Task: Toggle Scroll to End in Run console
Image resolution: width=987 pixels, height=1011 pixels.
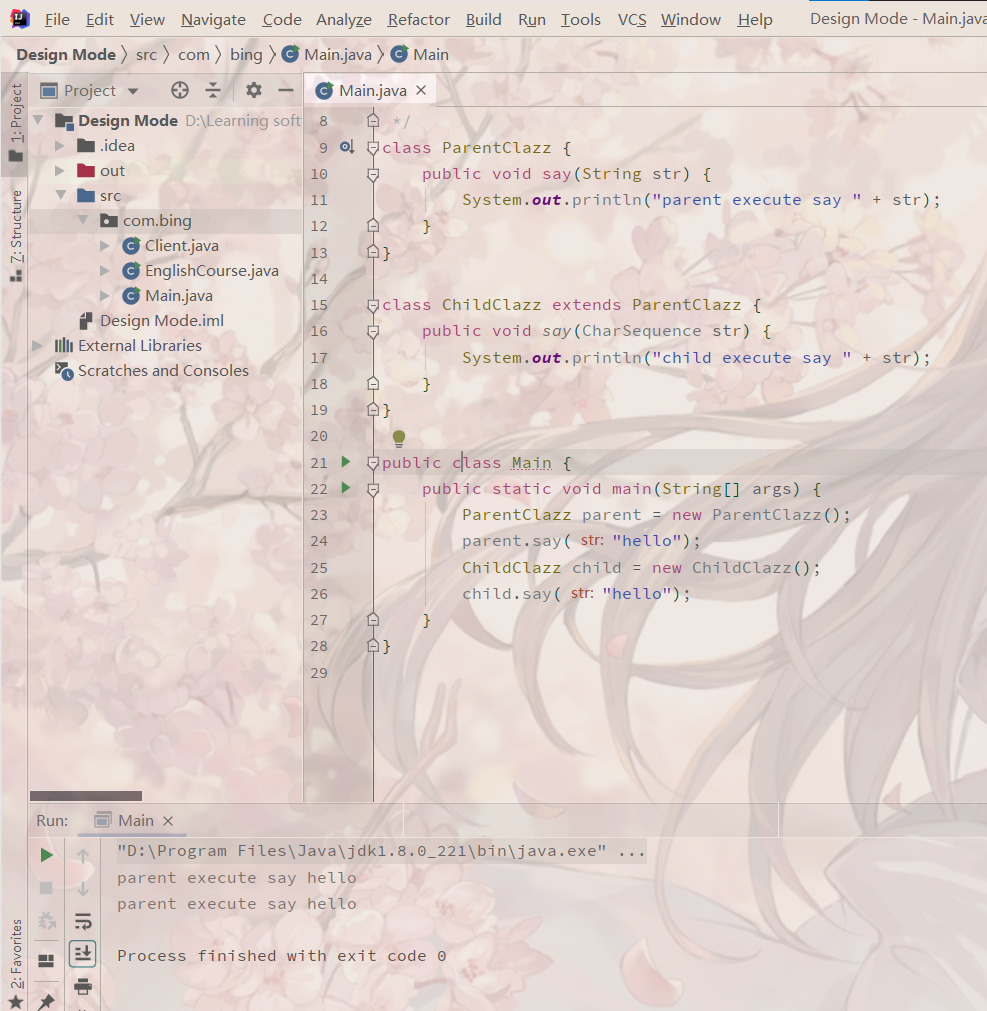Action: point(83,954)
